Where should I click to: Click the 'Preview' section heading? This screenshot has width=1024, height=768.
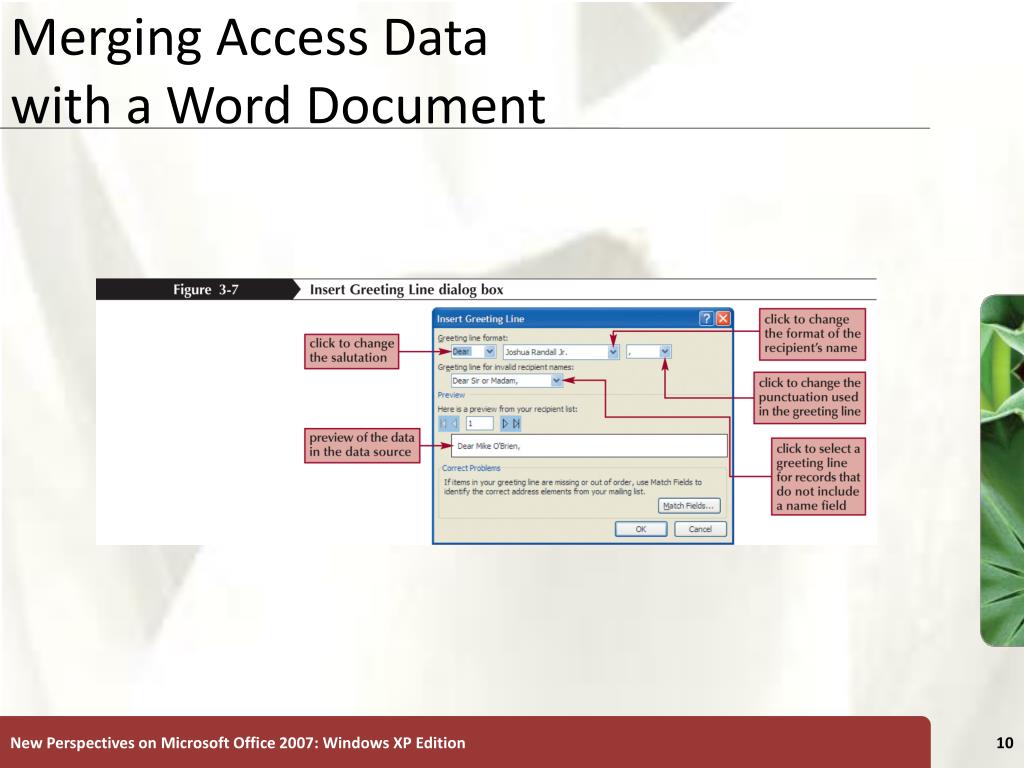pos(451,395)
